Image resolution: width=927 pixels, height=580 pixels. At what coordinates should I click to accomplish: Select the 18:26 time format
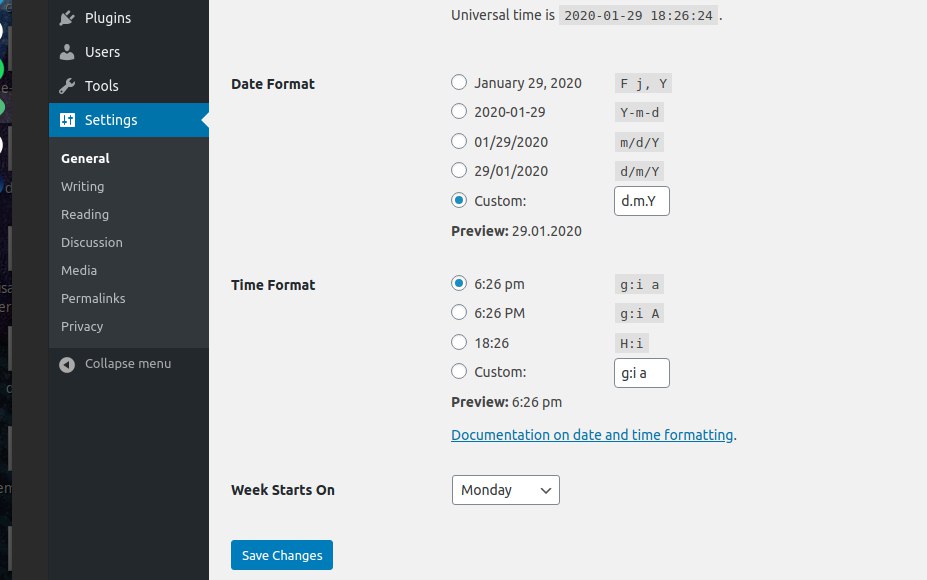click(x=459, y=342)
